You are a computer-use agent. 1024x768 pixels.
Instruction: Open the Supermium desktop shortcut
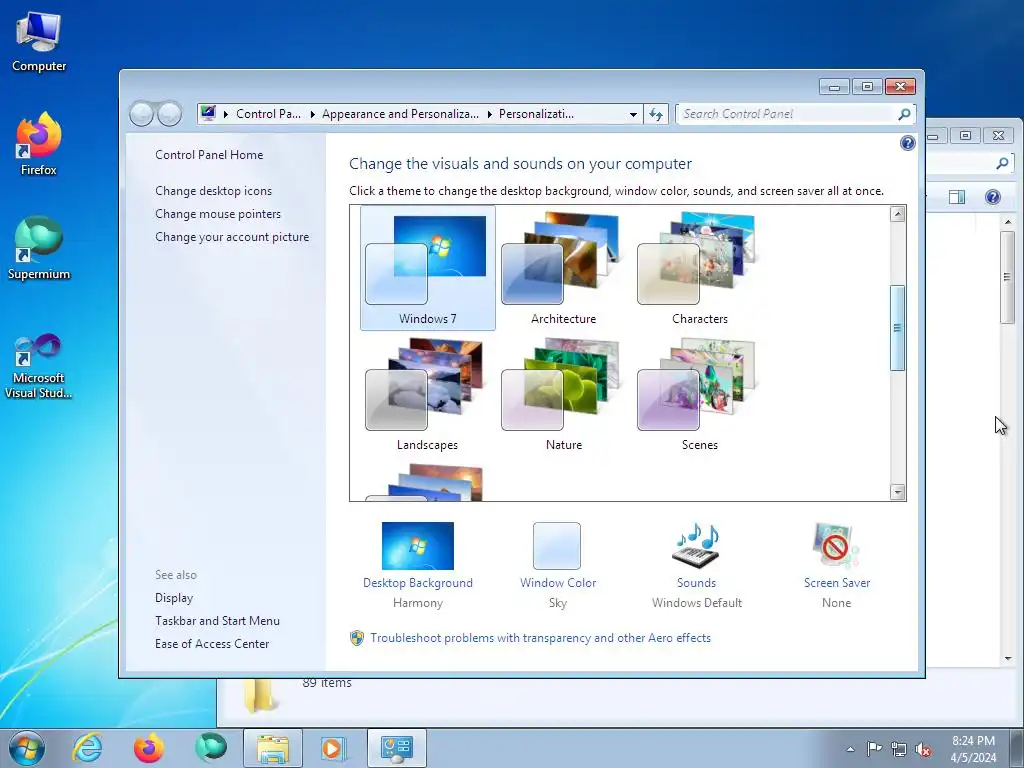click(x=39, y=249)
